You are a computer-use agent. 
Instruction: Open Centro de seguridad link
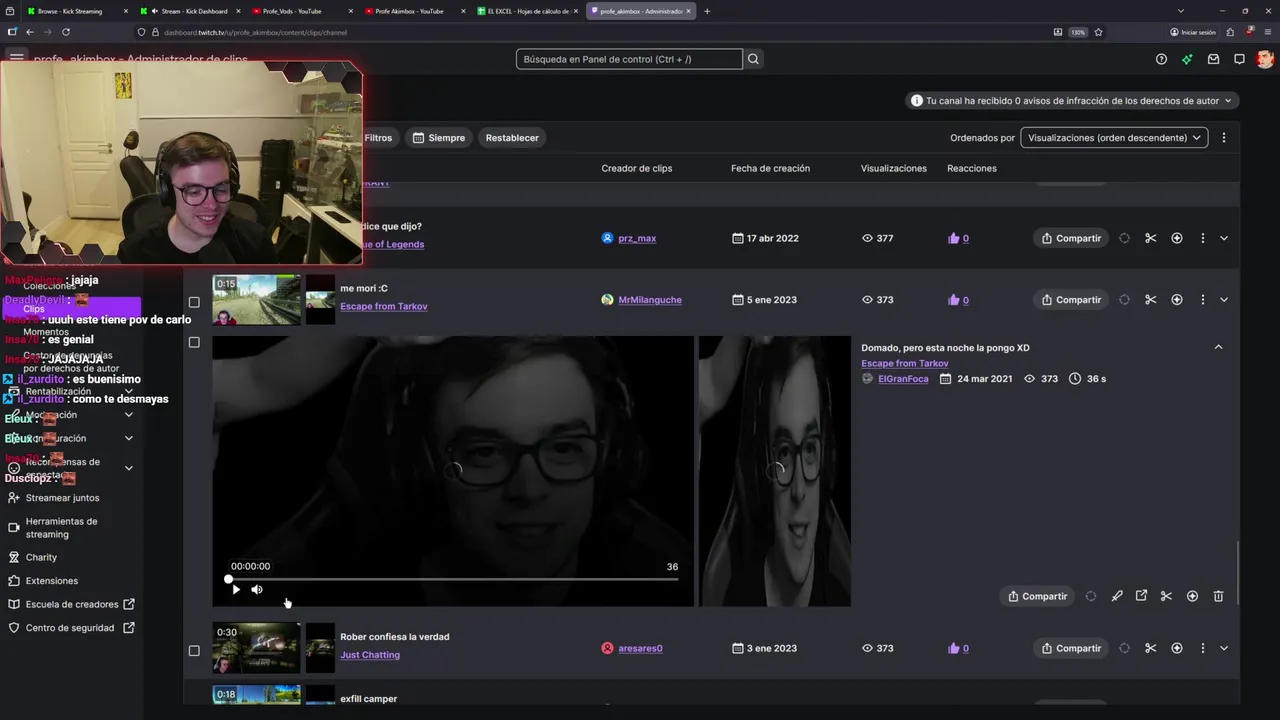point(70,628)
